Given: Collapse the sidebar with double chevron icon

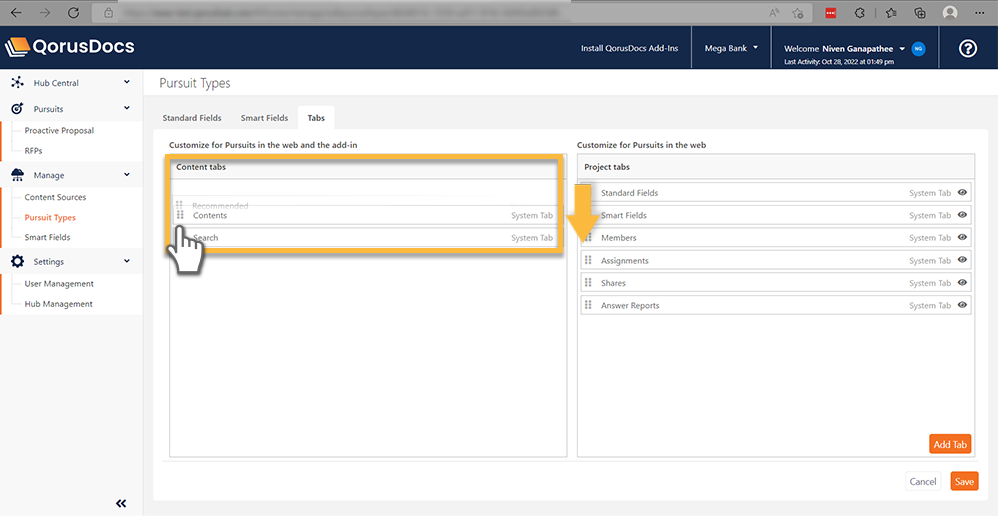Looking at the screenshot, I should (121, 503).
